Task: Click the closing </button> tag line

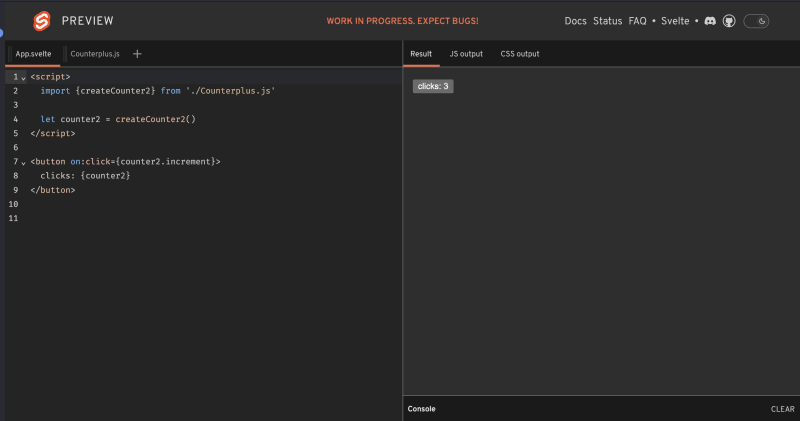Action: tap(53, 190)
